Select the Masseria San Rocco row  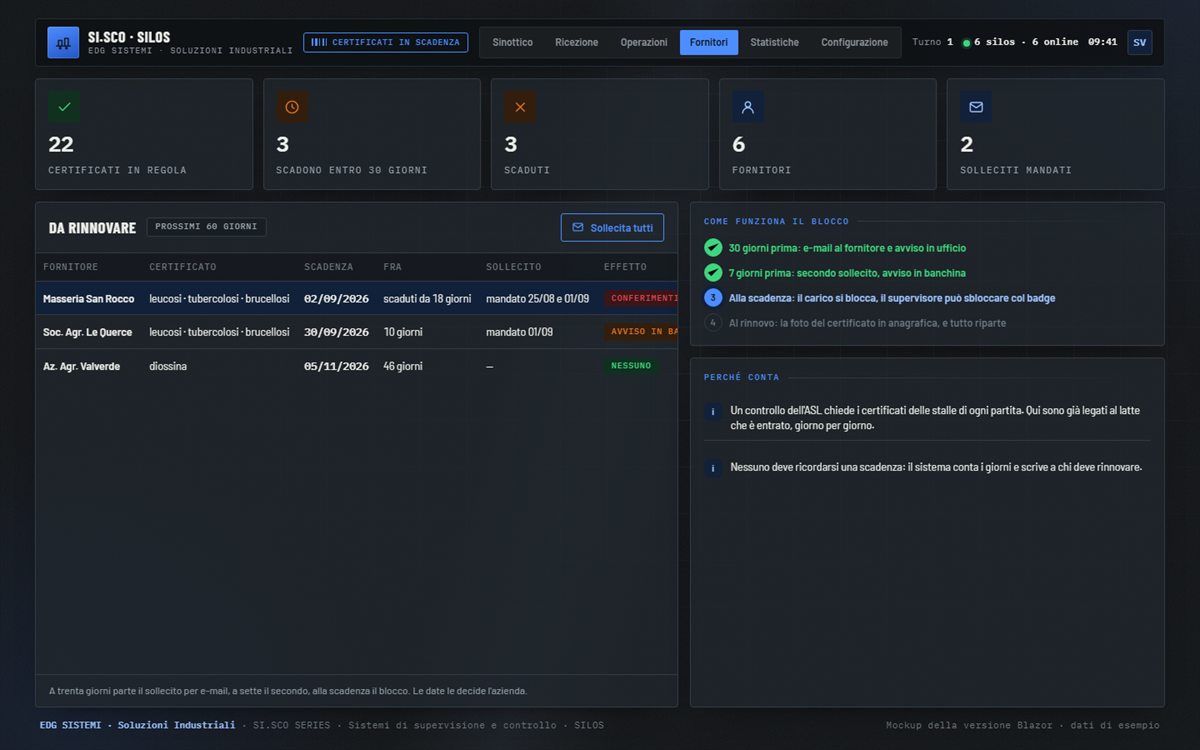tap(357, 298)
